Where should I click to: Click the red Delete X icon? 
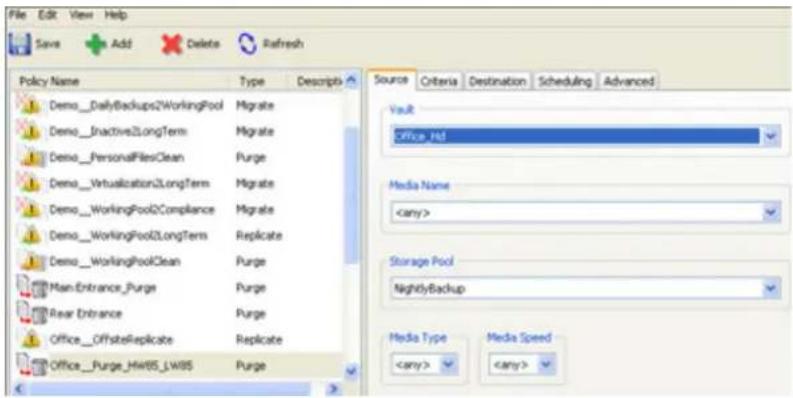[171, 45]
